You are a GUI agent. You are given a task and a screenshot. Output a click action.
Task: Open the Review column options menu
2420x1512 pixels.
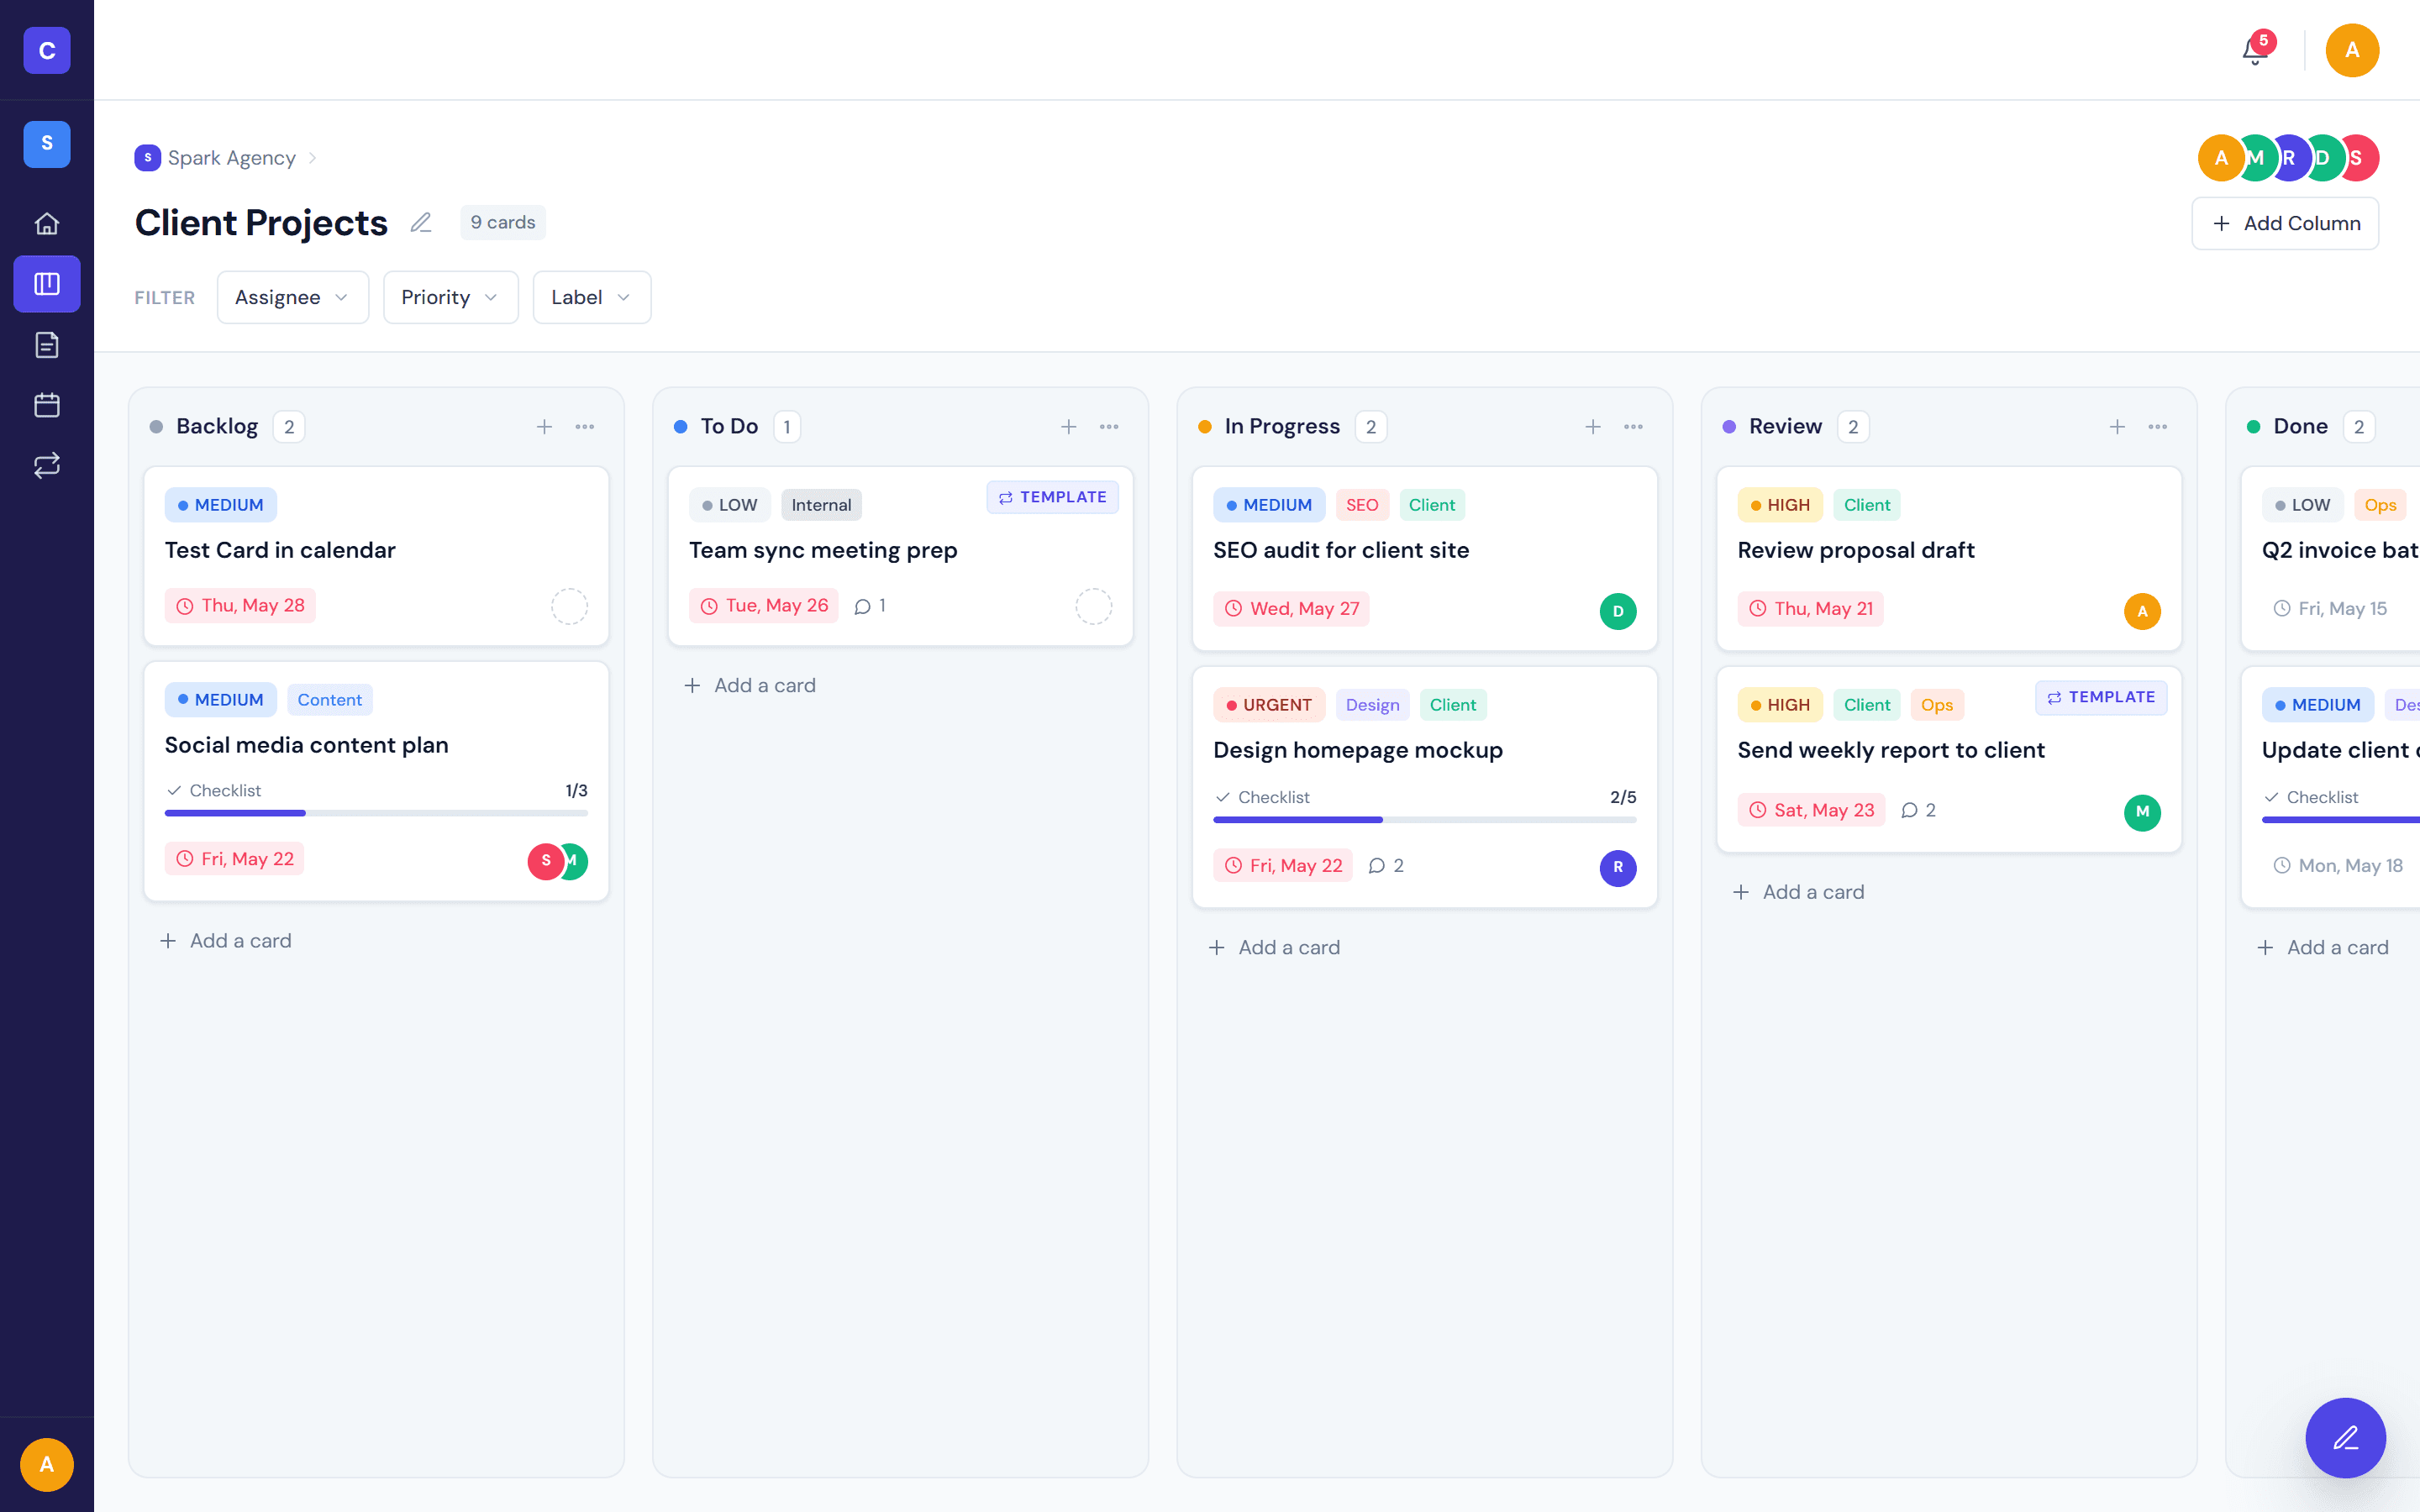(x=2158, y=427)
